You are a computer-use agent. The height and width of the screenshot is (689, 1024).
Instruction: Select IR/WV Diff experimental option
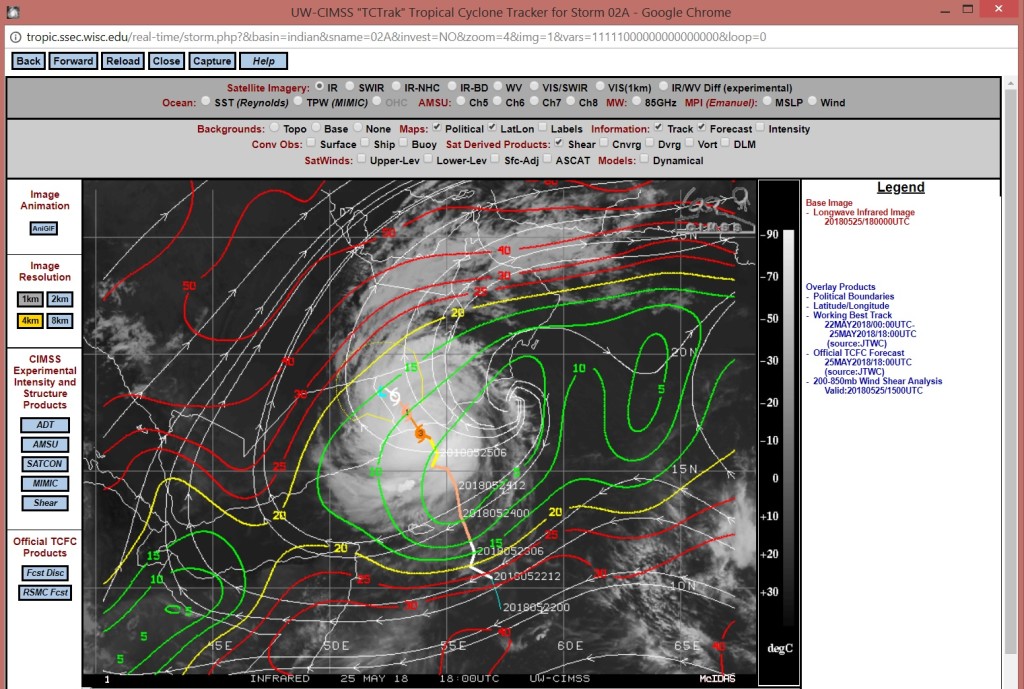(x=663, y=86)
